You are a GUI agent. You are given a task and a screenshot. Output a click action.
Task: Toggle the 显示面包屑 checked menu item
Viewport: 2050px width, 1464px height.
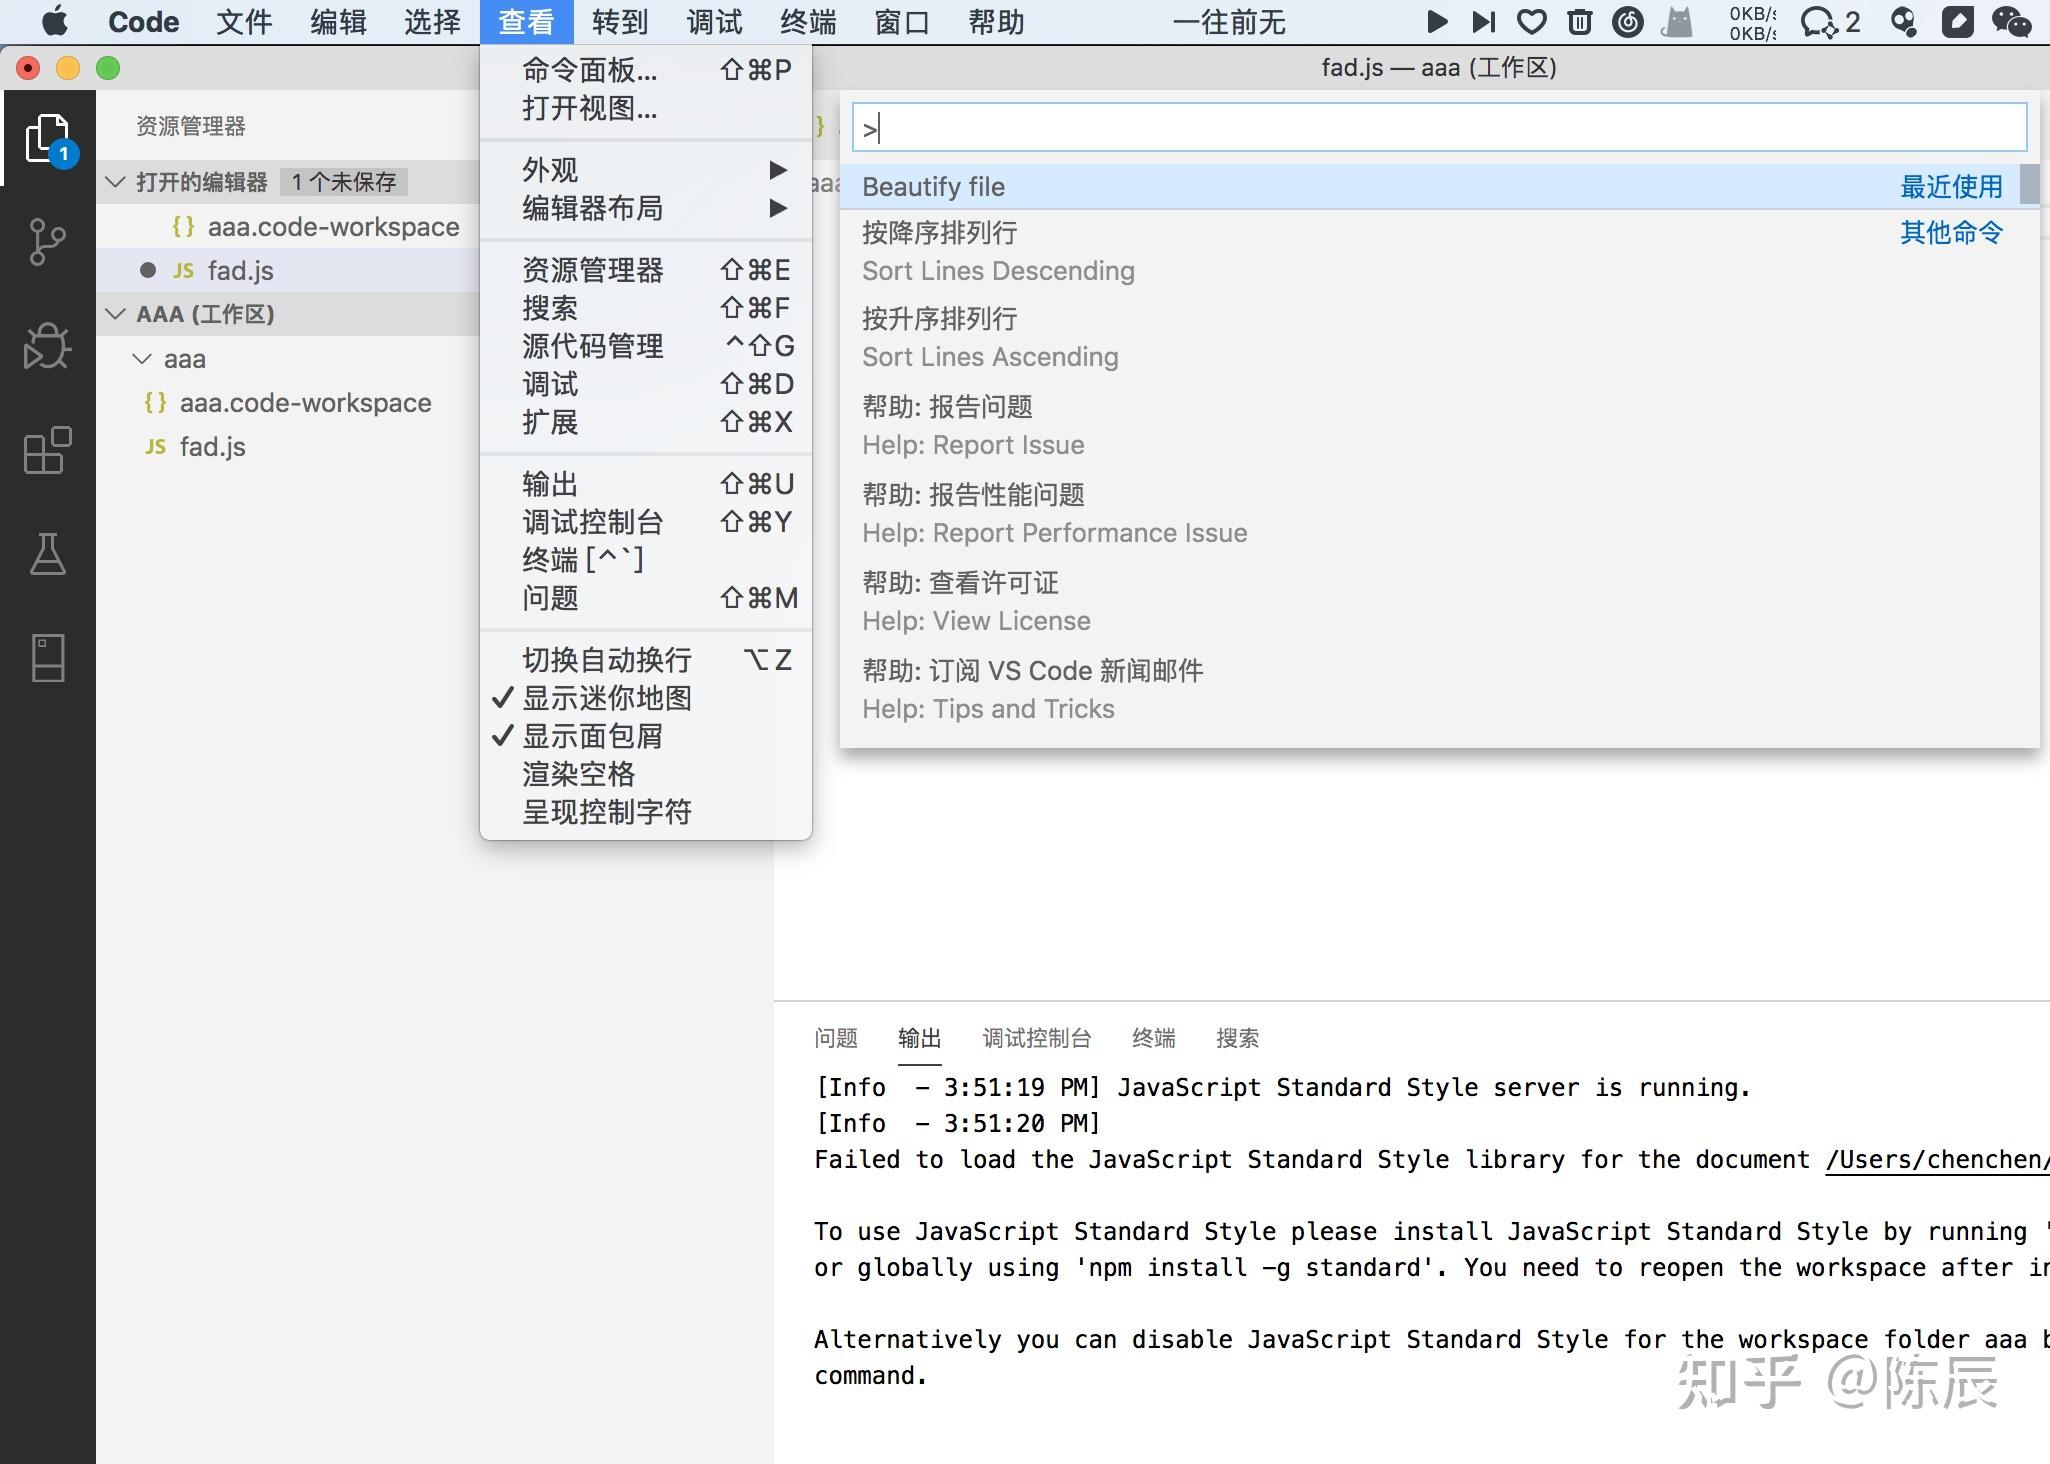point(592,736)
